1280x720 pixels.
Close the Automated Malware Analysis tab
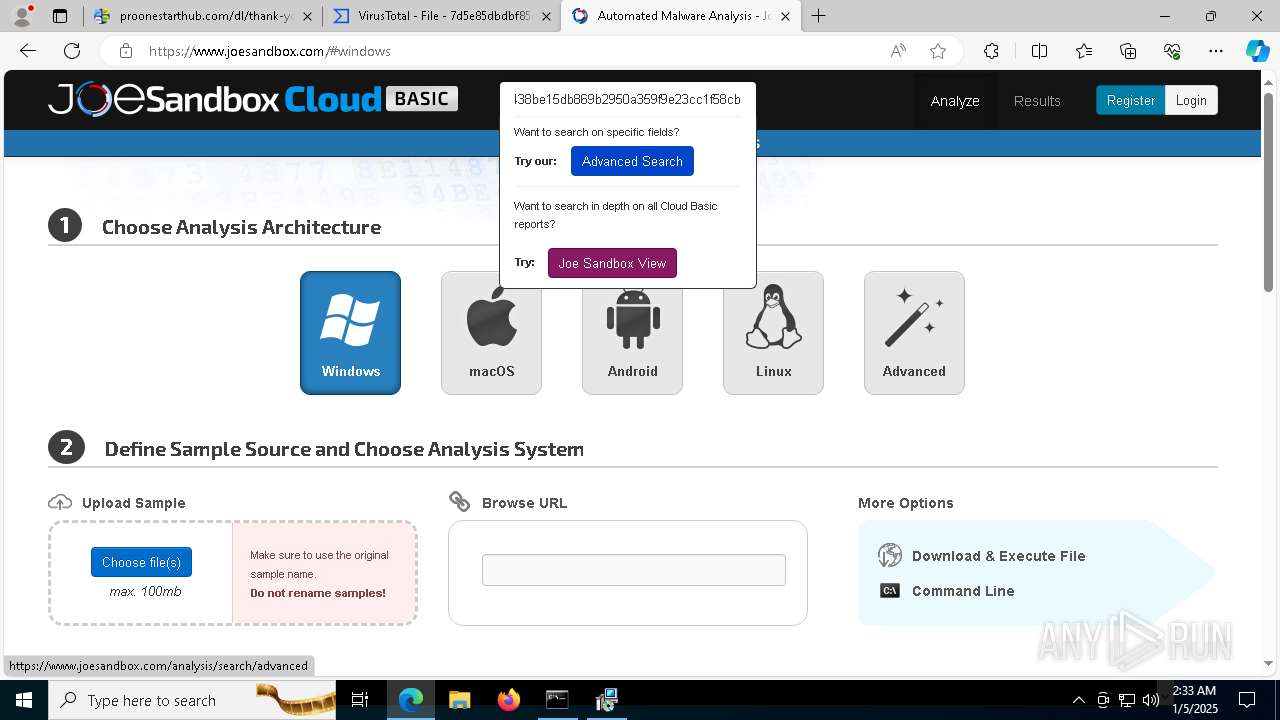click(x=785, y=16)
